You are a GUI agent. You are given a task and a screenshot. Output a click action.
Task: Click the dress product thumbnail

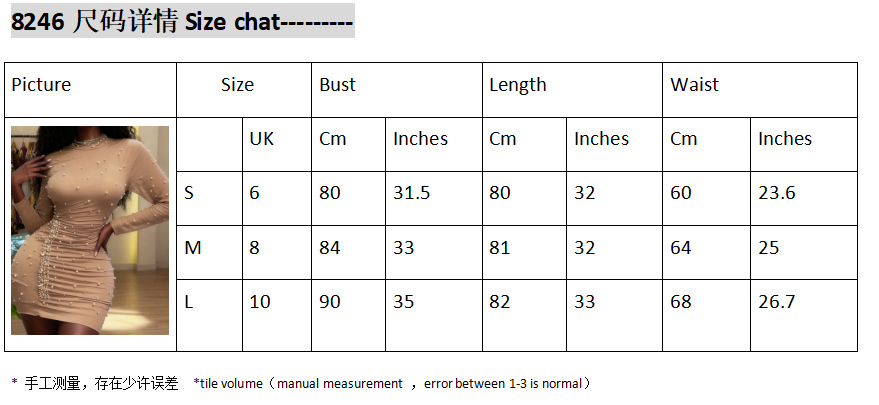[90, 230]
